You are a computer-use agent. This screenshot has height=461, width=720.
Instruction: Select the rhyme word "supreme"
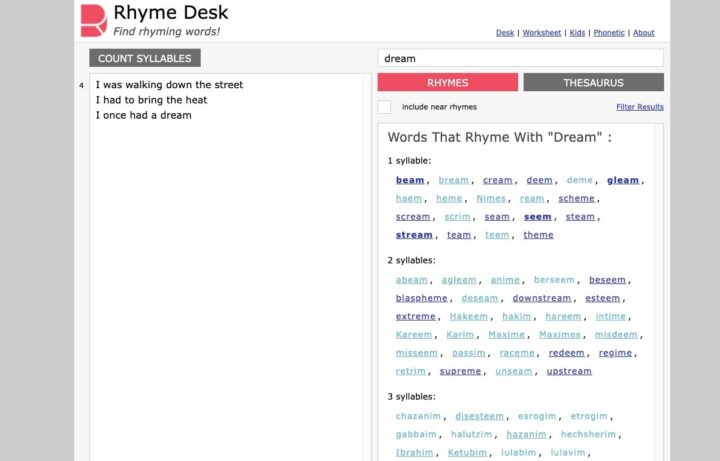click(460, 371)
